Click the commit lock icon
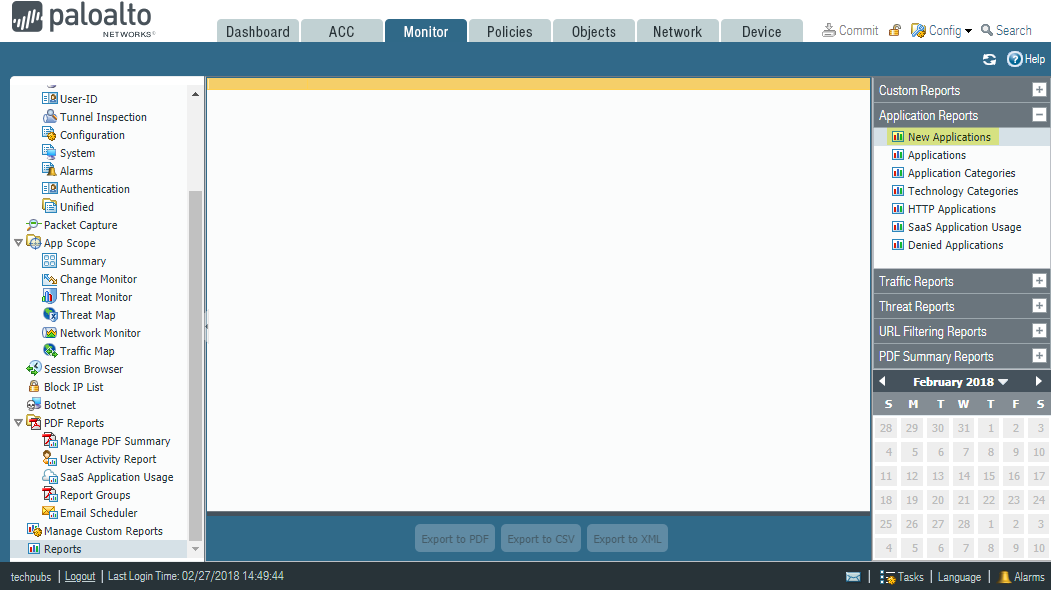The height and width of the screenshot is (590, 1051). point(894,30)
